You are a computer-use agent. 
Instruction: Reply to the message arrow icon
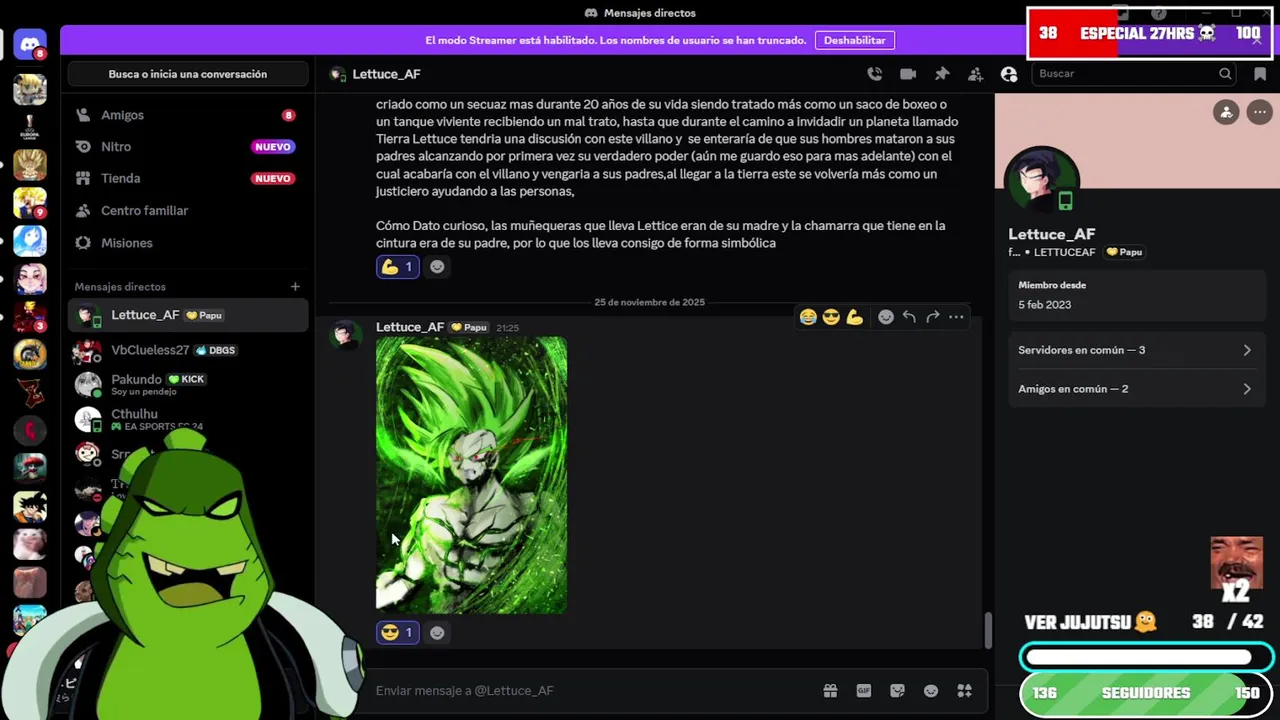coord(909,317)
